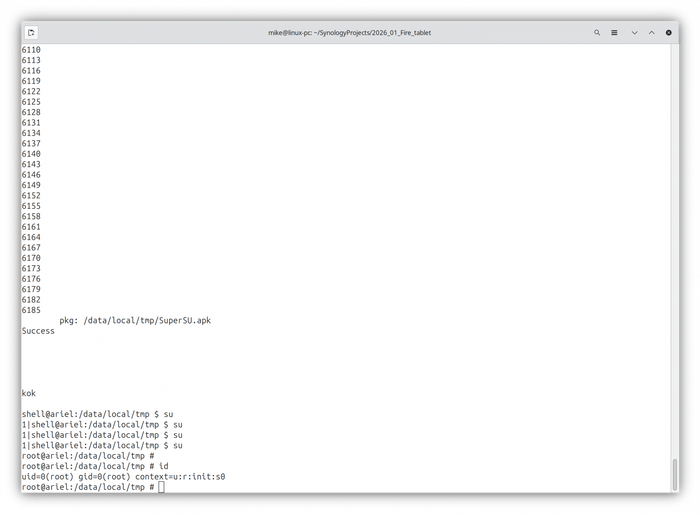Open the hamburger main menu
The width and height of the screenshot is (700, 514).
[x=615, y=32]
